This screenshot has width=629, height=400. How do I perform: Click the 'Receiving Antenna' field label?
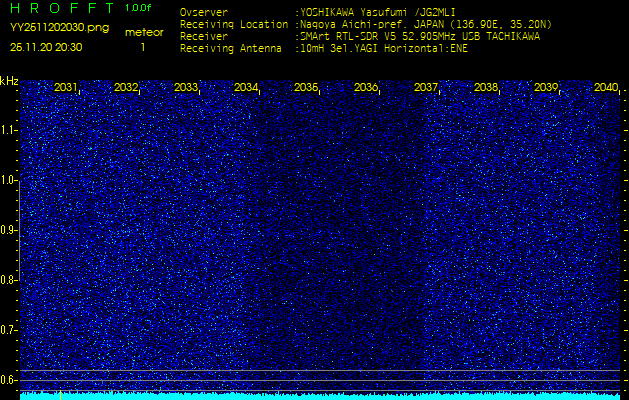tap(231, 49)
